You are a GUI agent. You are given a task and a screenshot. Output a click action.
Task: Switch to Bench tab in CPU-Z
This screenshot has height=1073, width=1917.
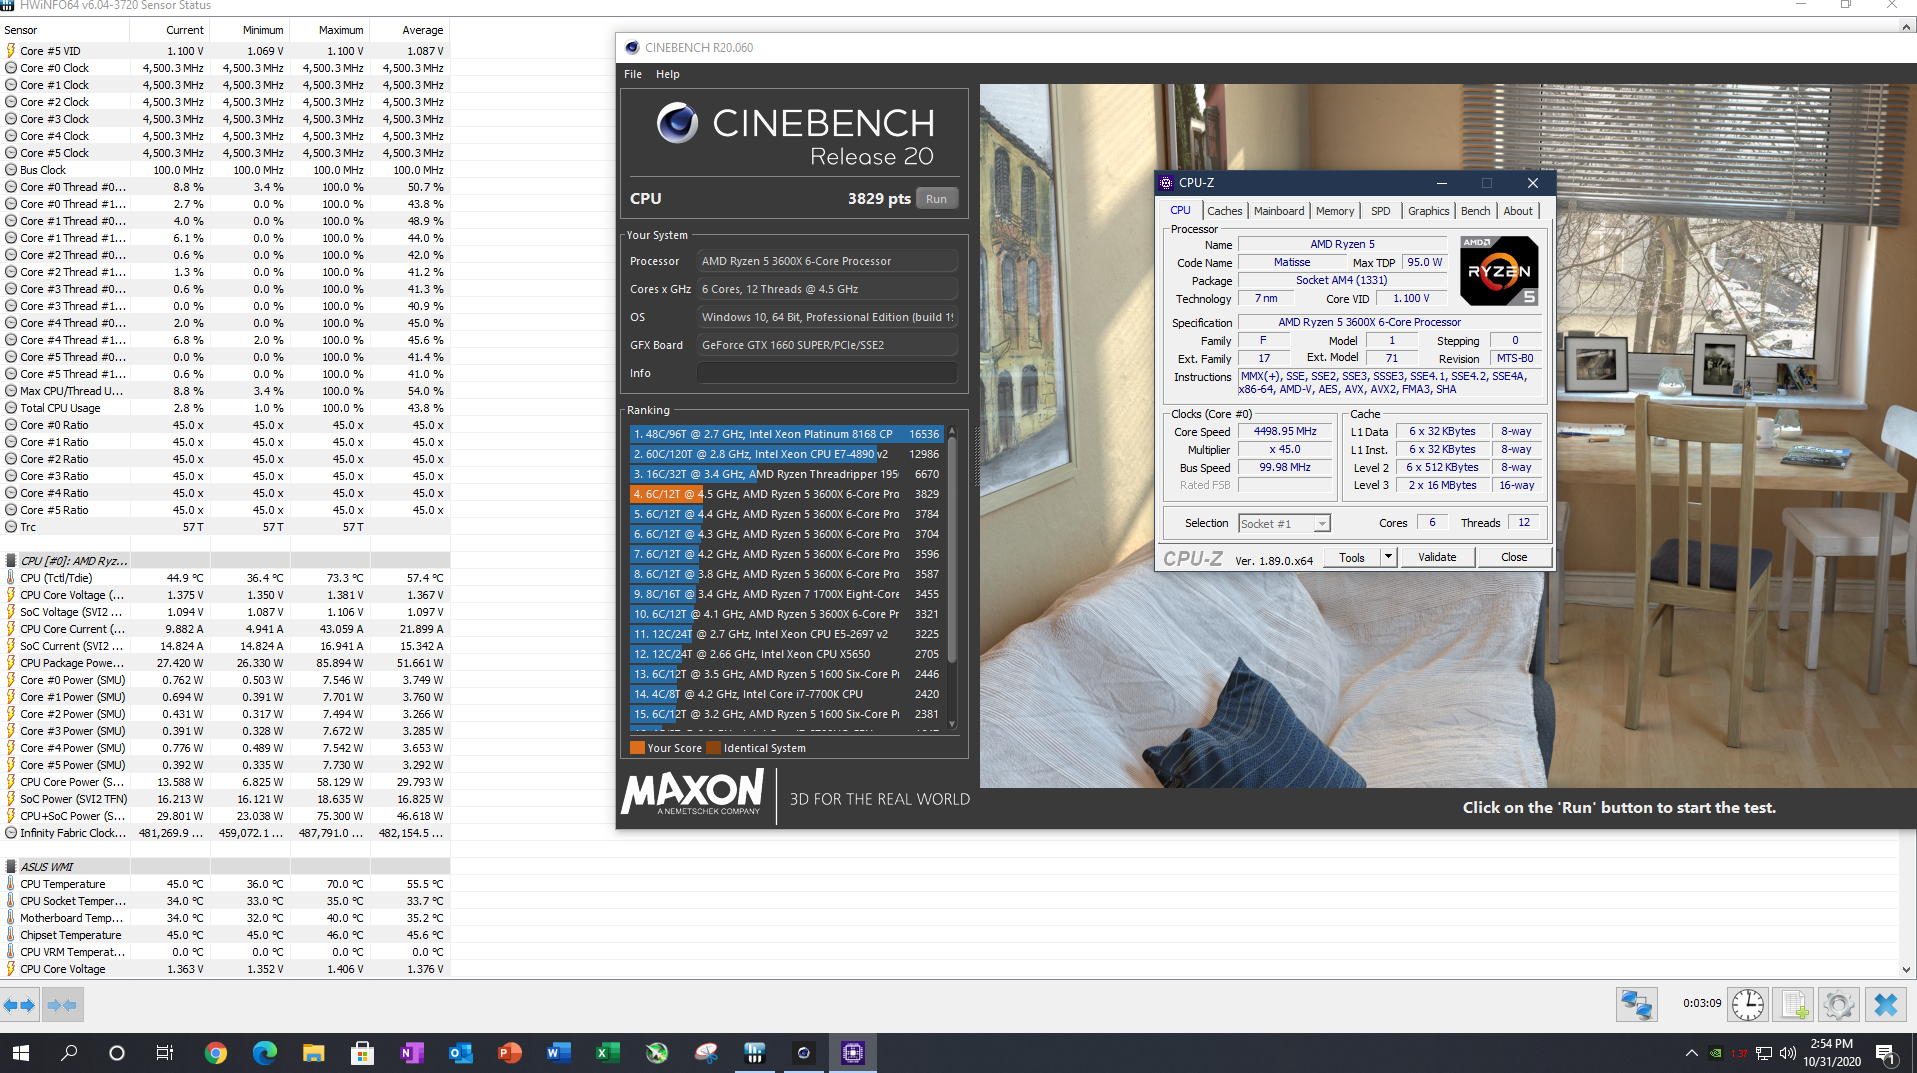(1475, 211)
